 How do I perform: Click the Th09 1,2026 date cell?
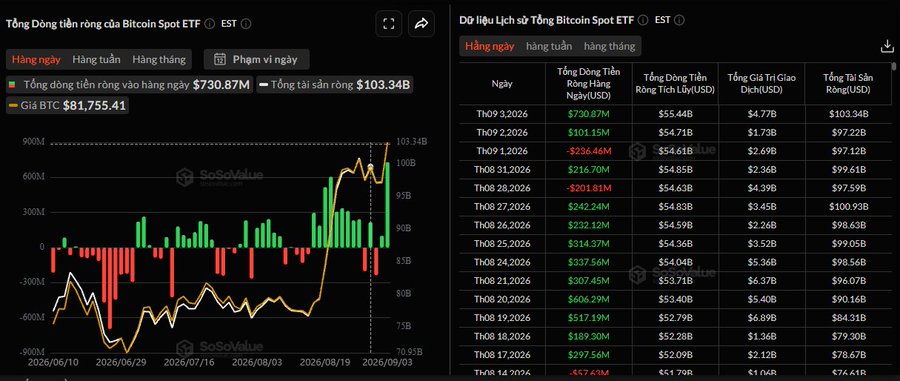pos(501,151)
